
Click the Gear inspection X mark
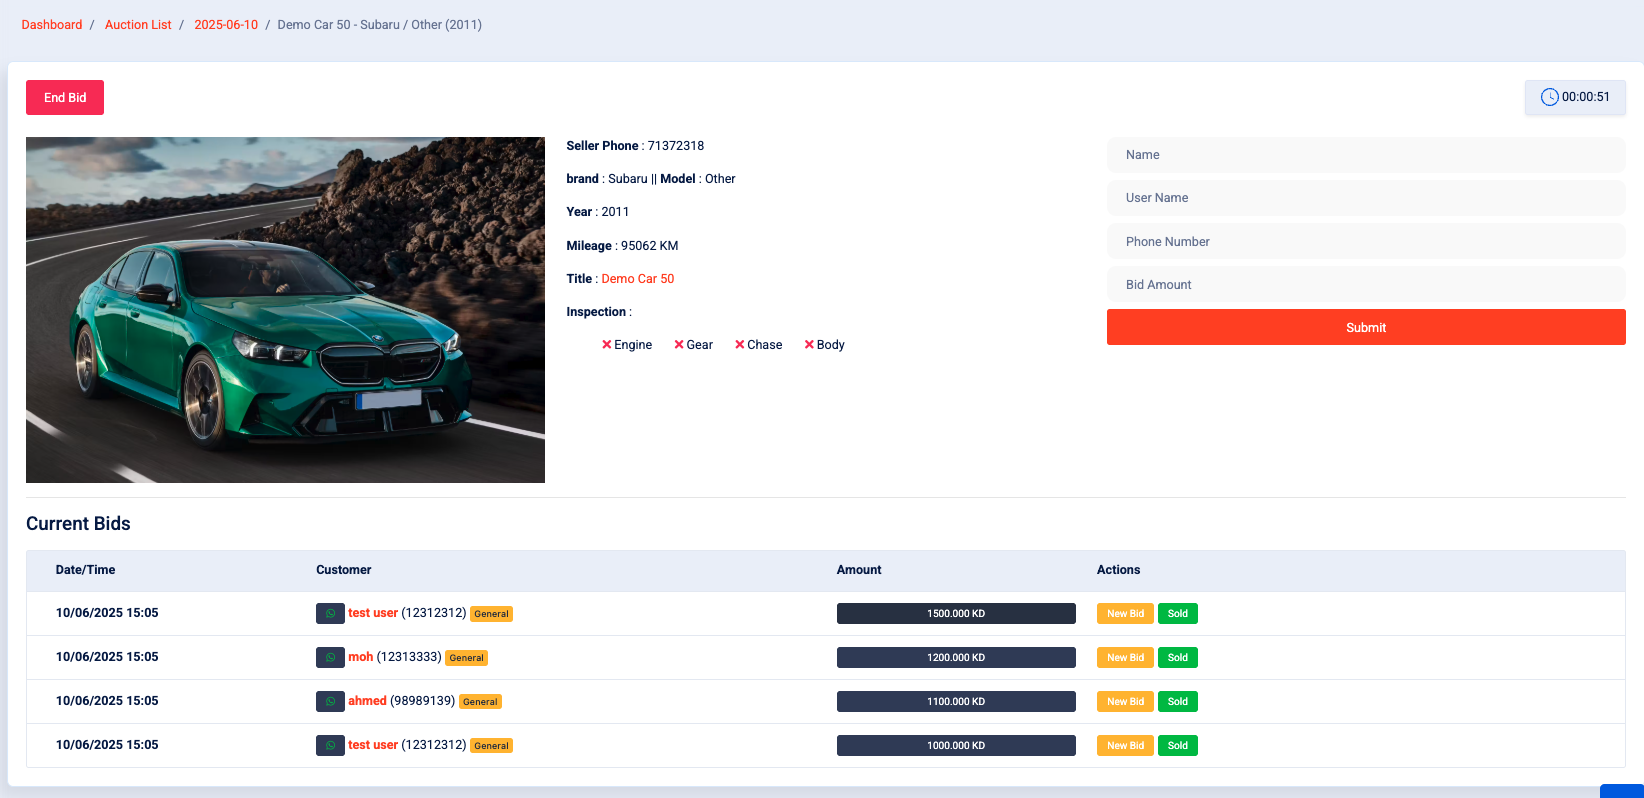[679, 345]
